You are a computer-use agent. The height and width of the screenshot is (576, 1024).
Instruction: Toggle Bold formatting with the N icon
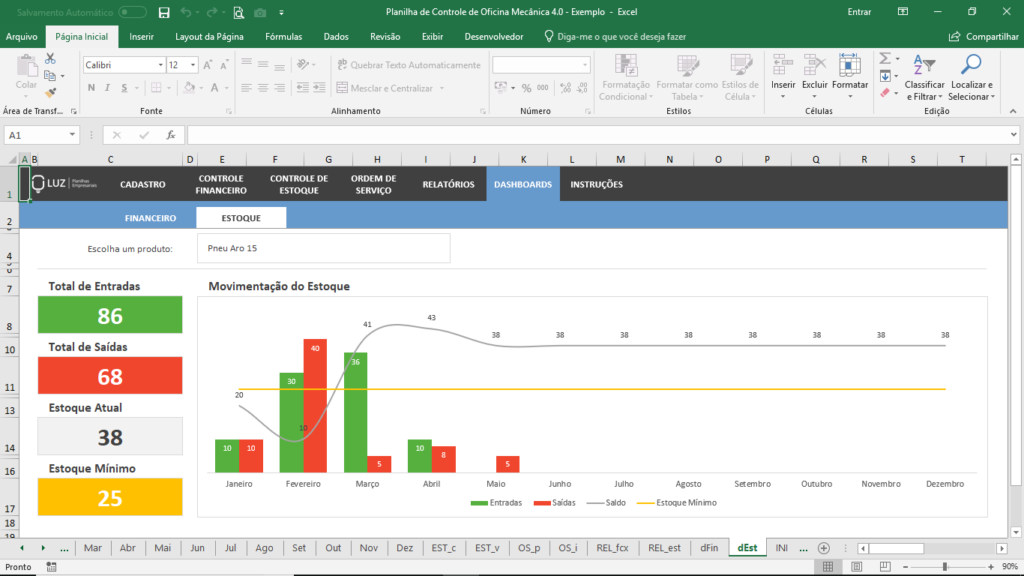(x=91, y=87)
